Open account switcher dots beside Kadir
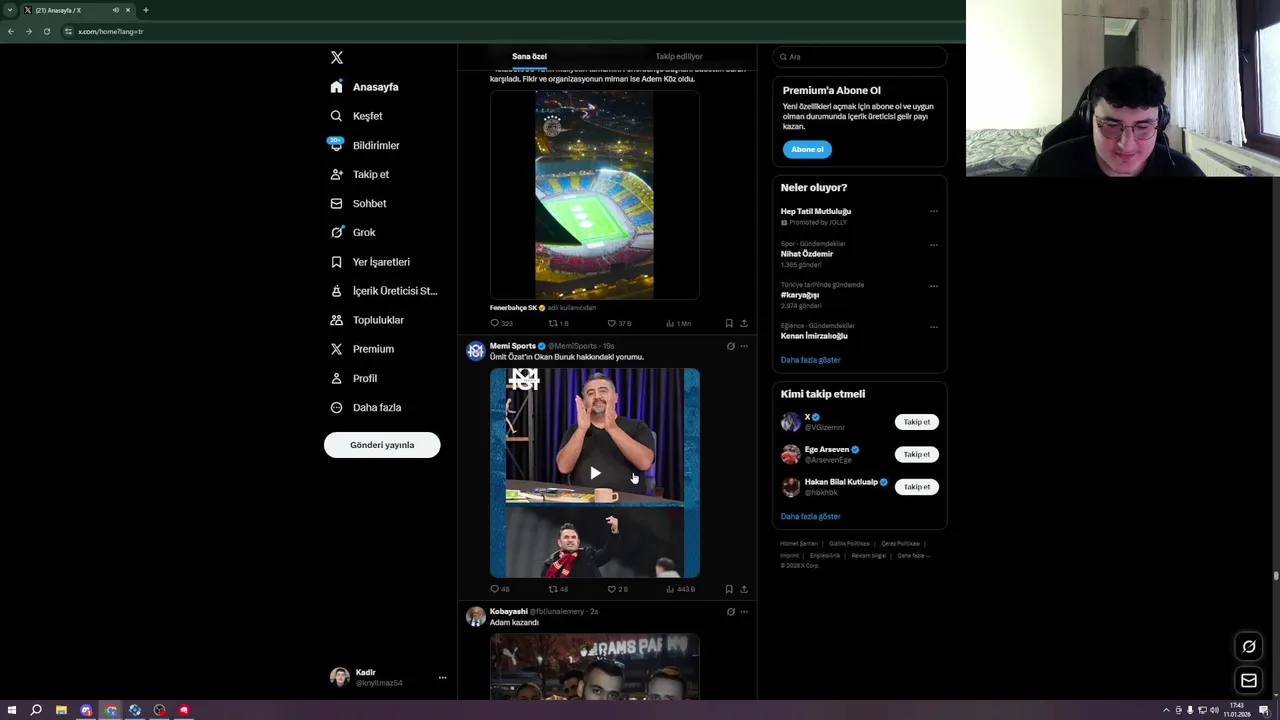Screen dimensions: 1280x720 coord(442,678)
